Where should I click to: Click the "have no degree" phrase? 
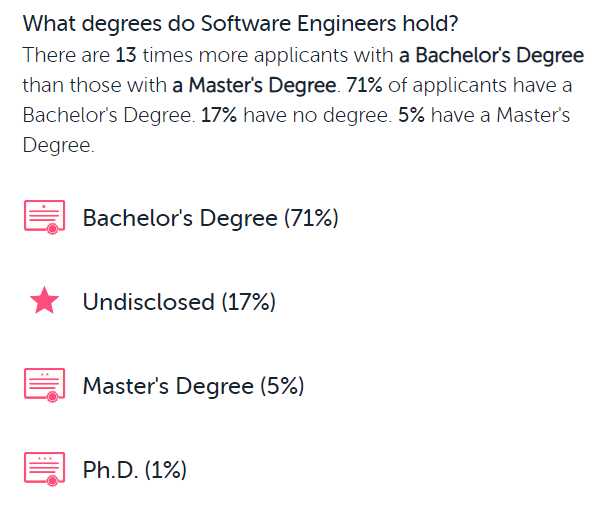coord(317,115)
